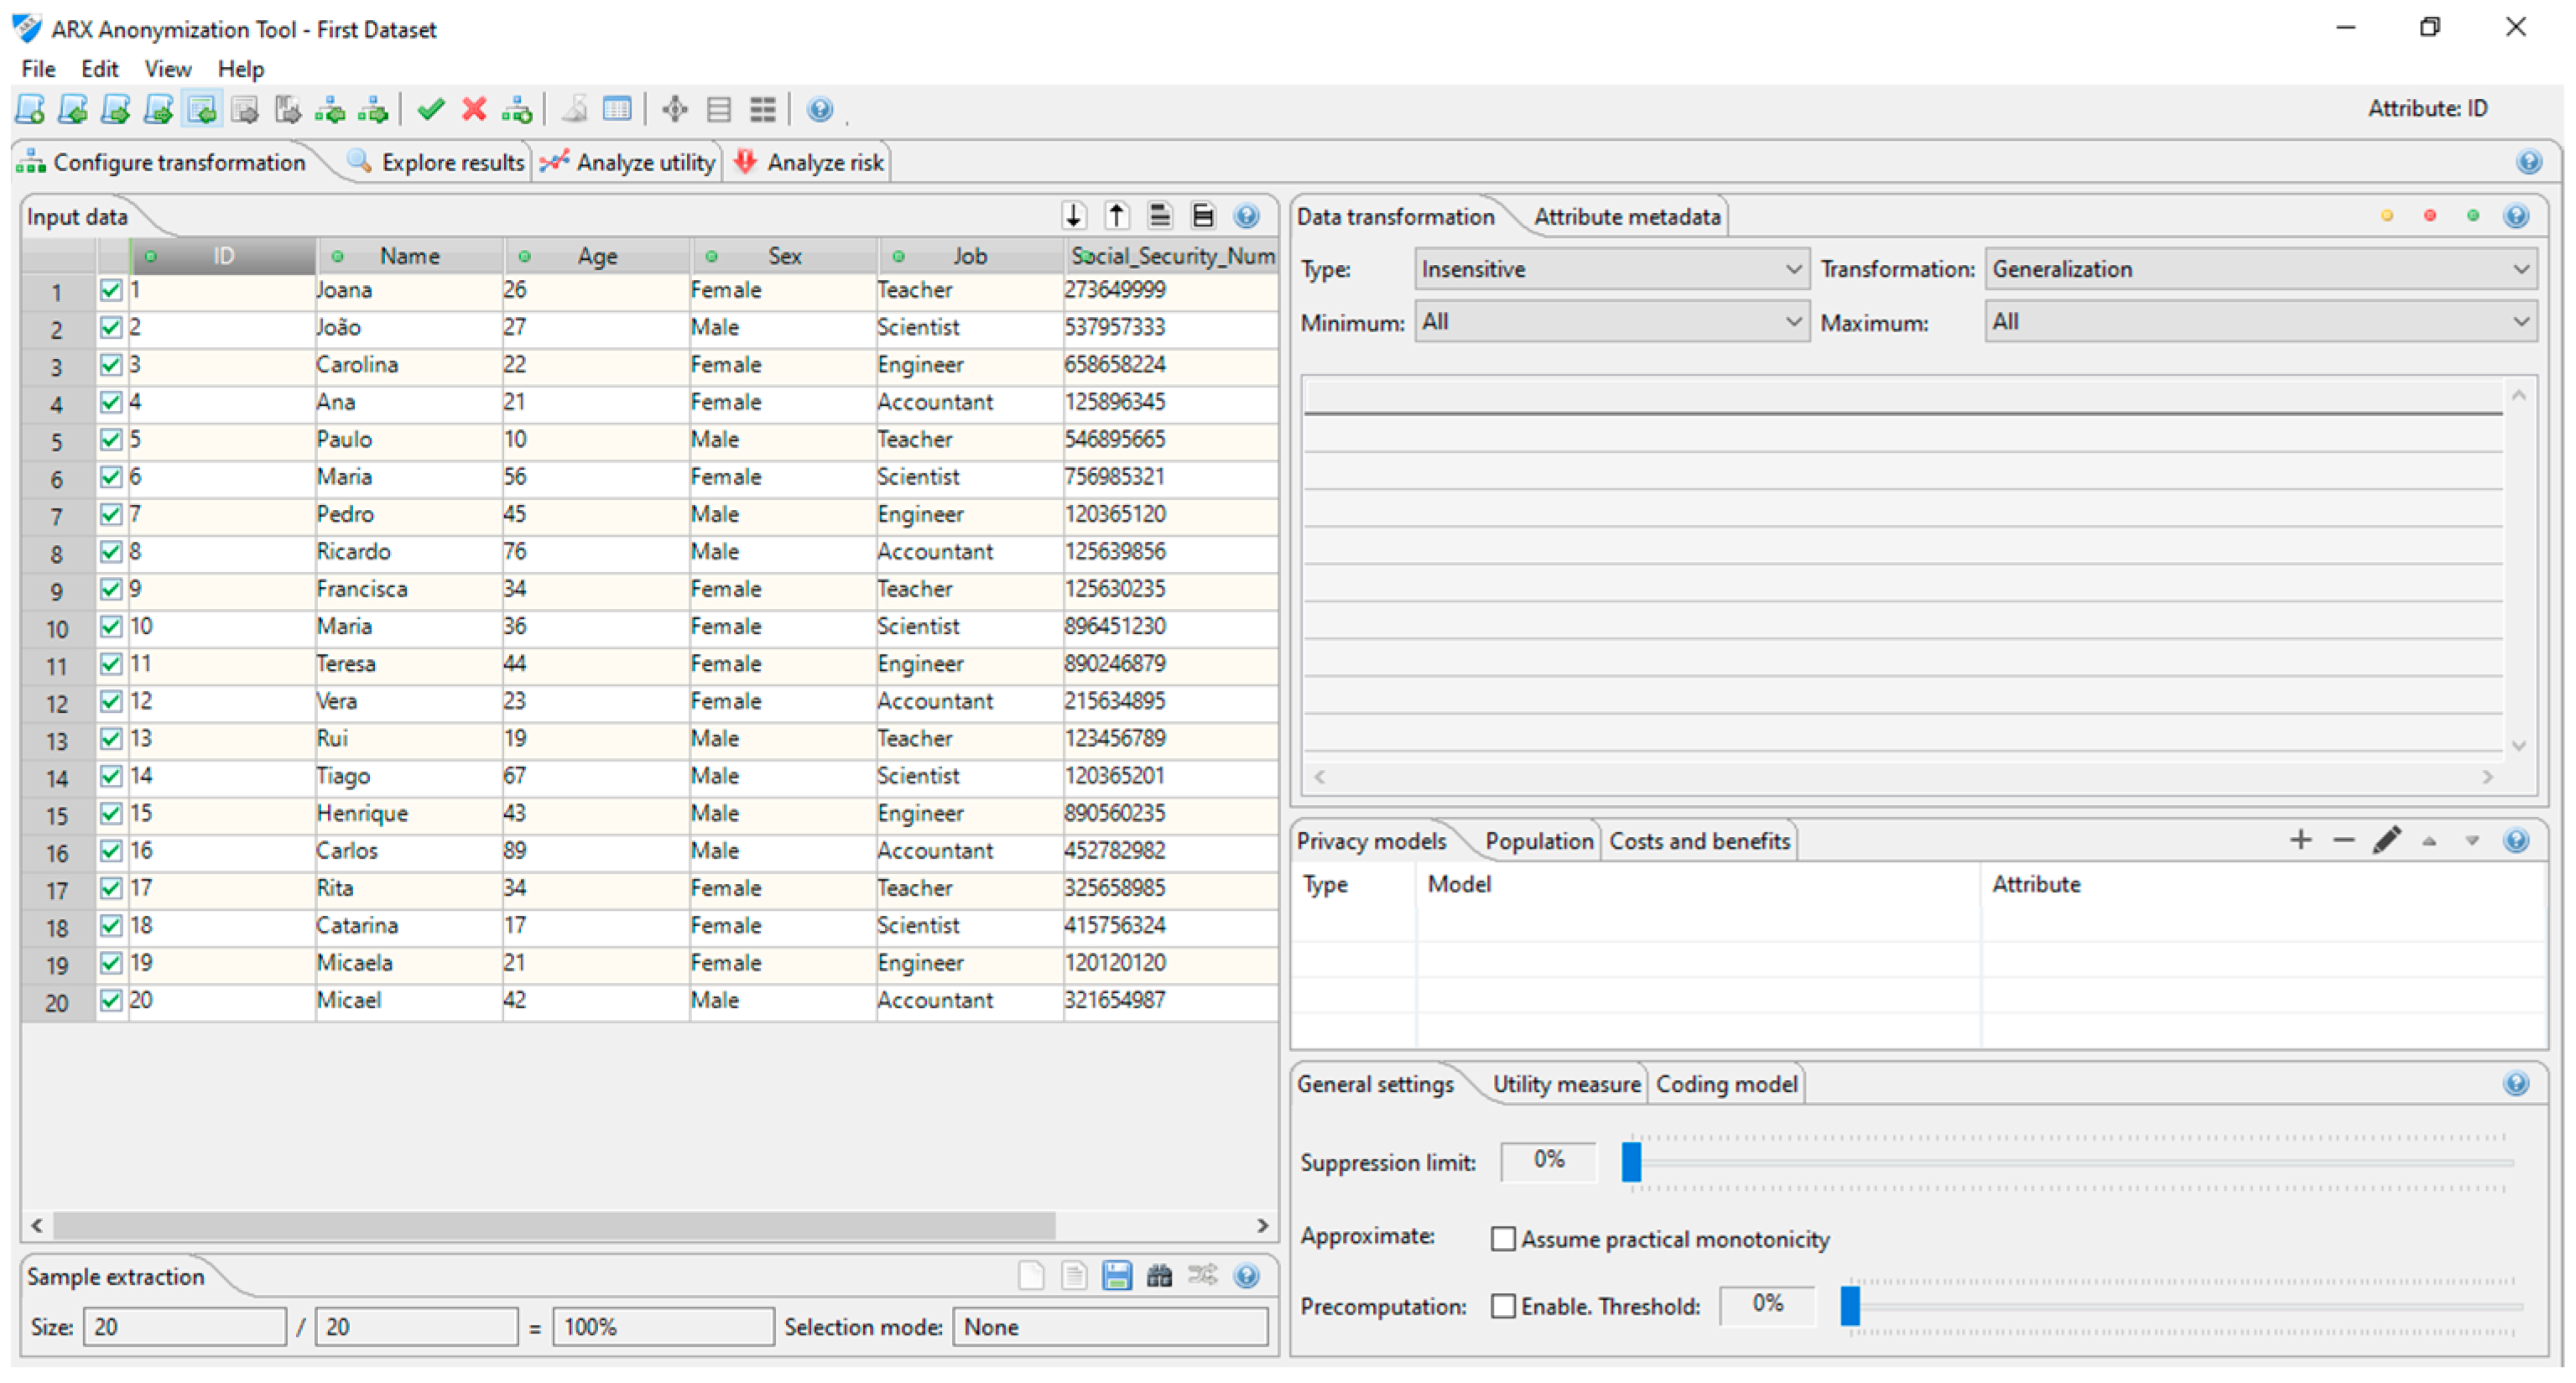Image resolution: width=2576 pixels, height=1383 pixels.
Task: Toggle the Precomputation Enable checkbox
Action: click(1502, 1306)
